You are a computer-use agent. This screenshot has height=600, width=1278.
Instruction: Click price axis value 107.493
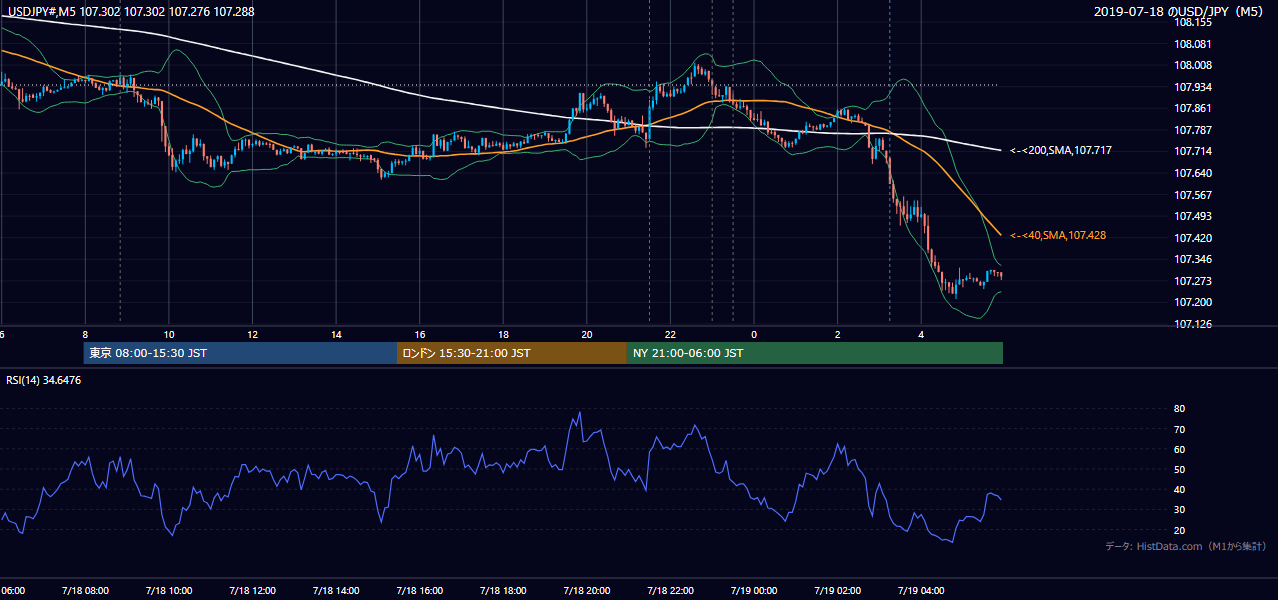point(1192,216)
